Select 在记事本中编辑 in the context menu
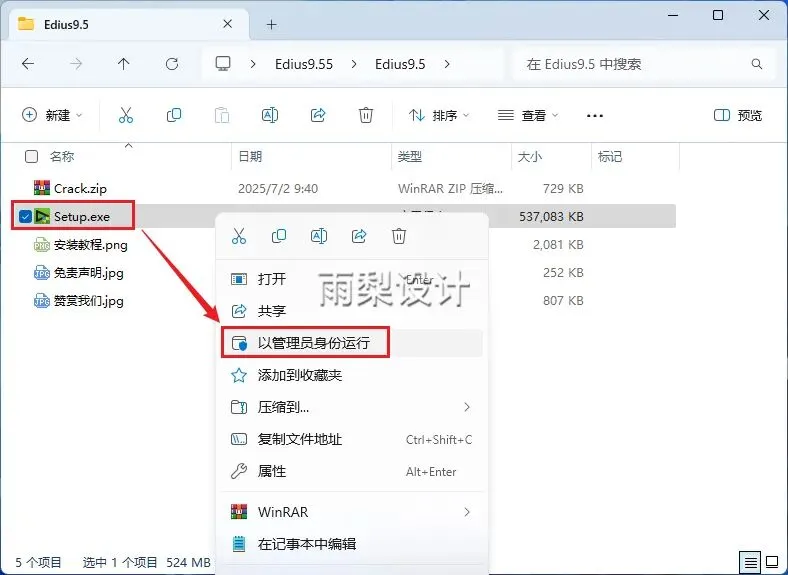Screen dimensions: 788x575 352,544
